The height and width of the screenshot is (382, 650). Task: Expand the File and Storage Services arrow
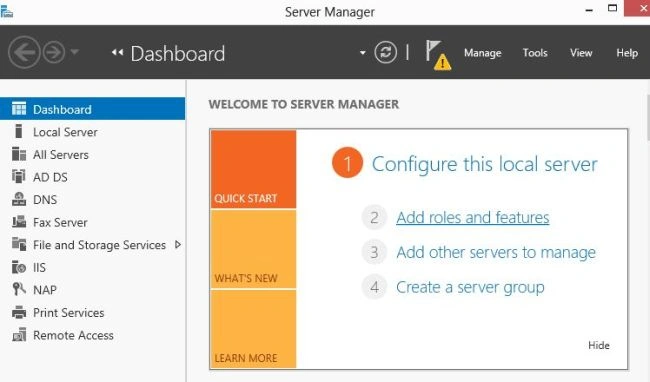click(178, 244)
